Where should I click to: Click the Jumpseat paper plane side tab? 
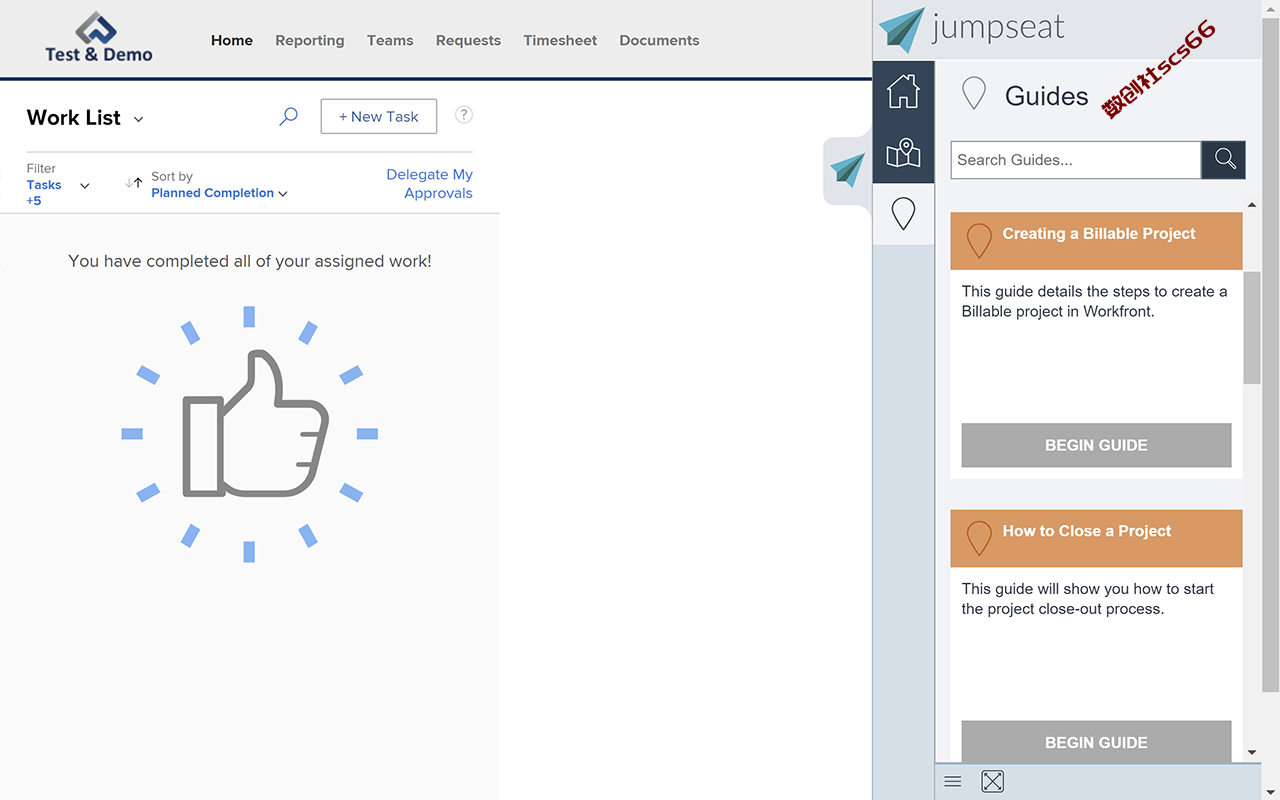tap(848, 170)
